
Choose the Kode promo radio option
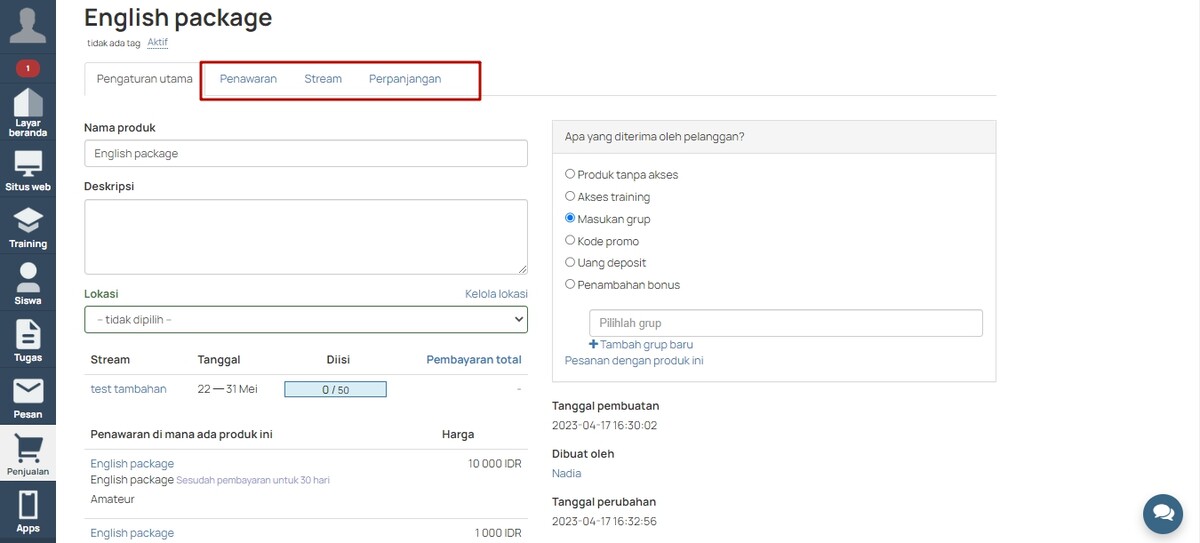[x=570, y=240]
